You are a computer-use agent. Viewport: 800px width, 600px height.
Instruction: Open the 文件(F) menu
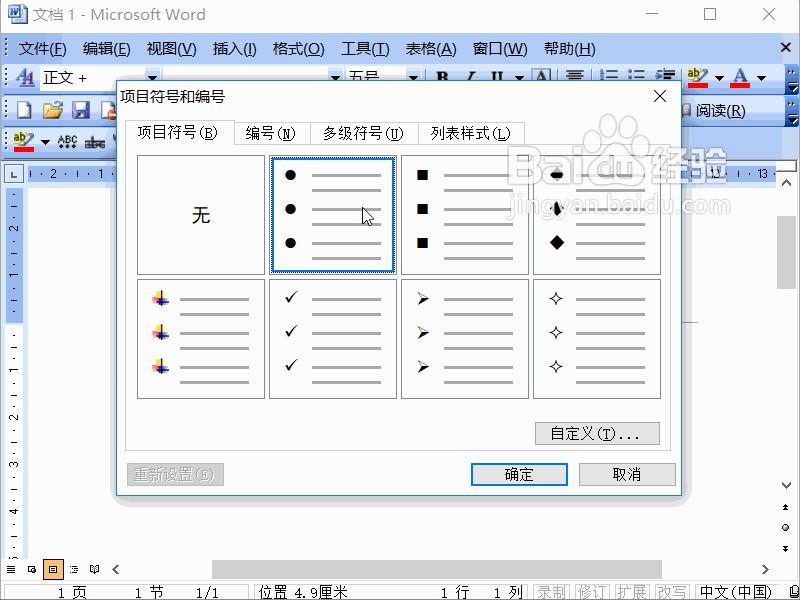(42, 49)
